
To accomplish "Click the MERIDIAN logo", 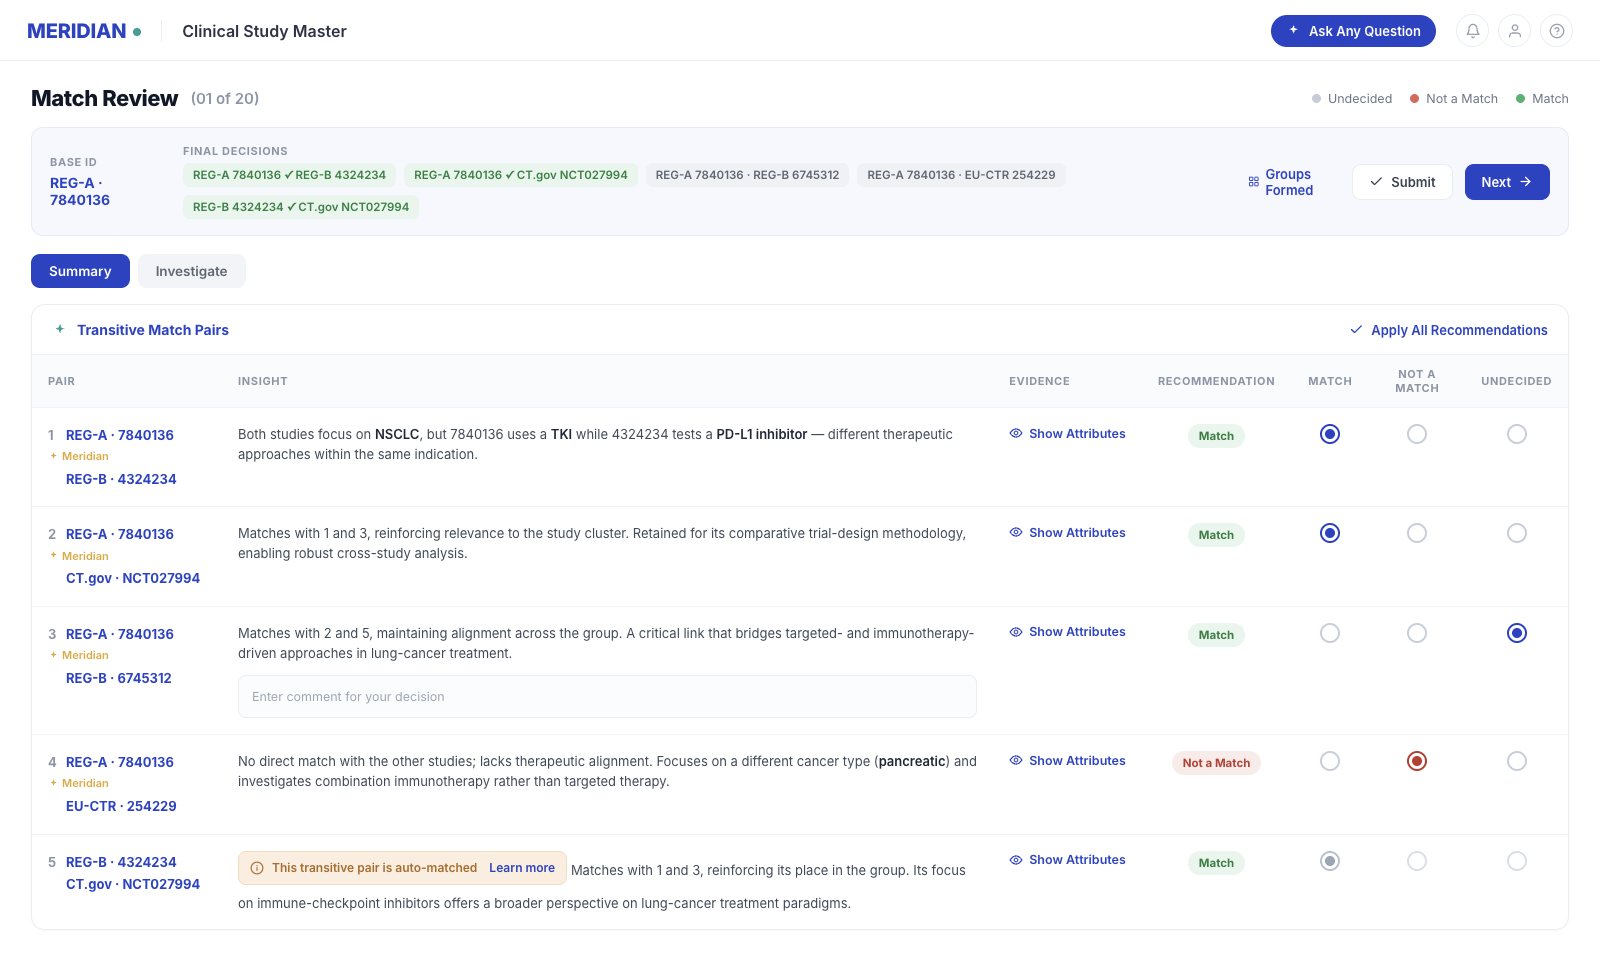I will (x=84, y=31).
